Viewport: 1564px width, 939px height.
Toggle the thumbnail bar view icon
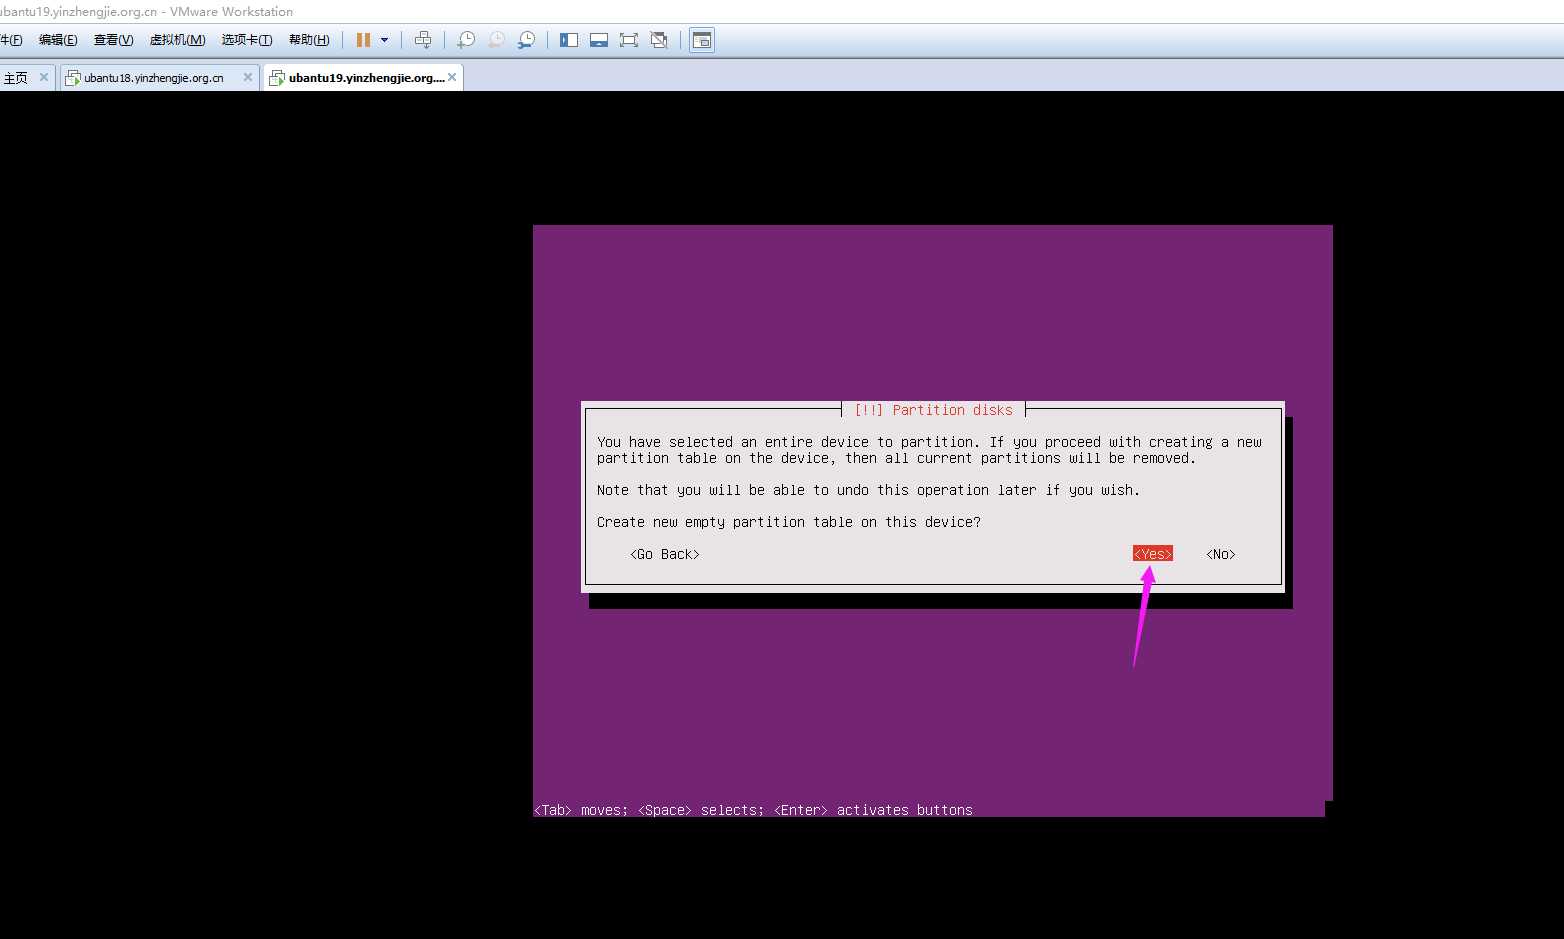tap(599, 40)
